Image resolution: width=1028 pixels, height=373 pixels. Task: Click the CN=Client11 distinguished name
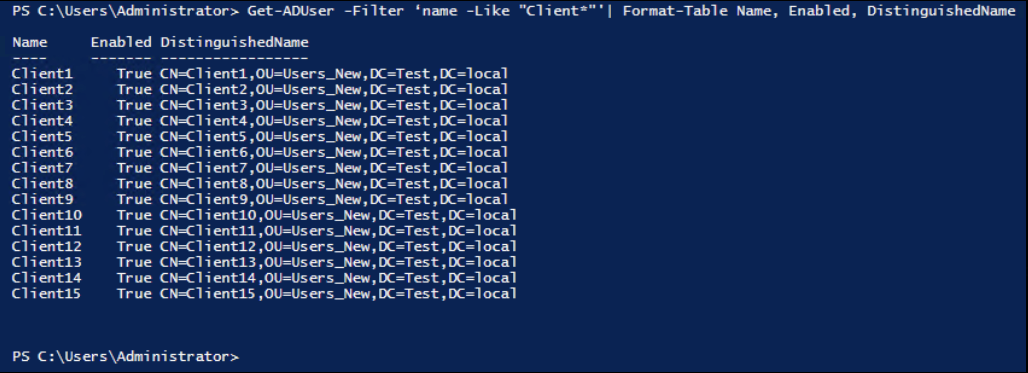pos(338,231)
